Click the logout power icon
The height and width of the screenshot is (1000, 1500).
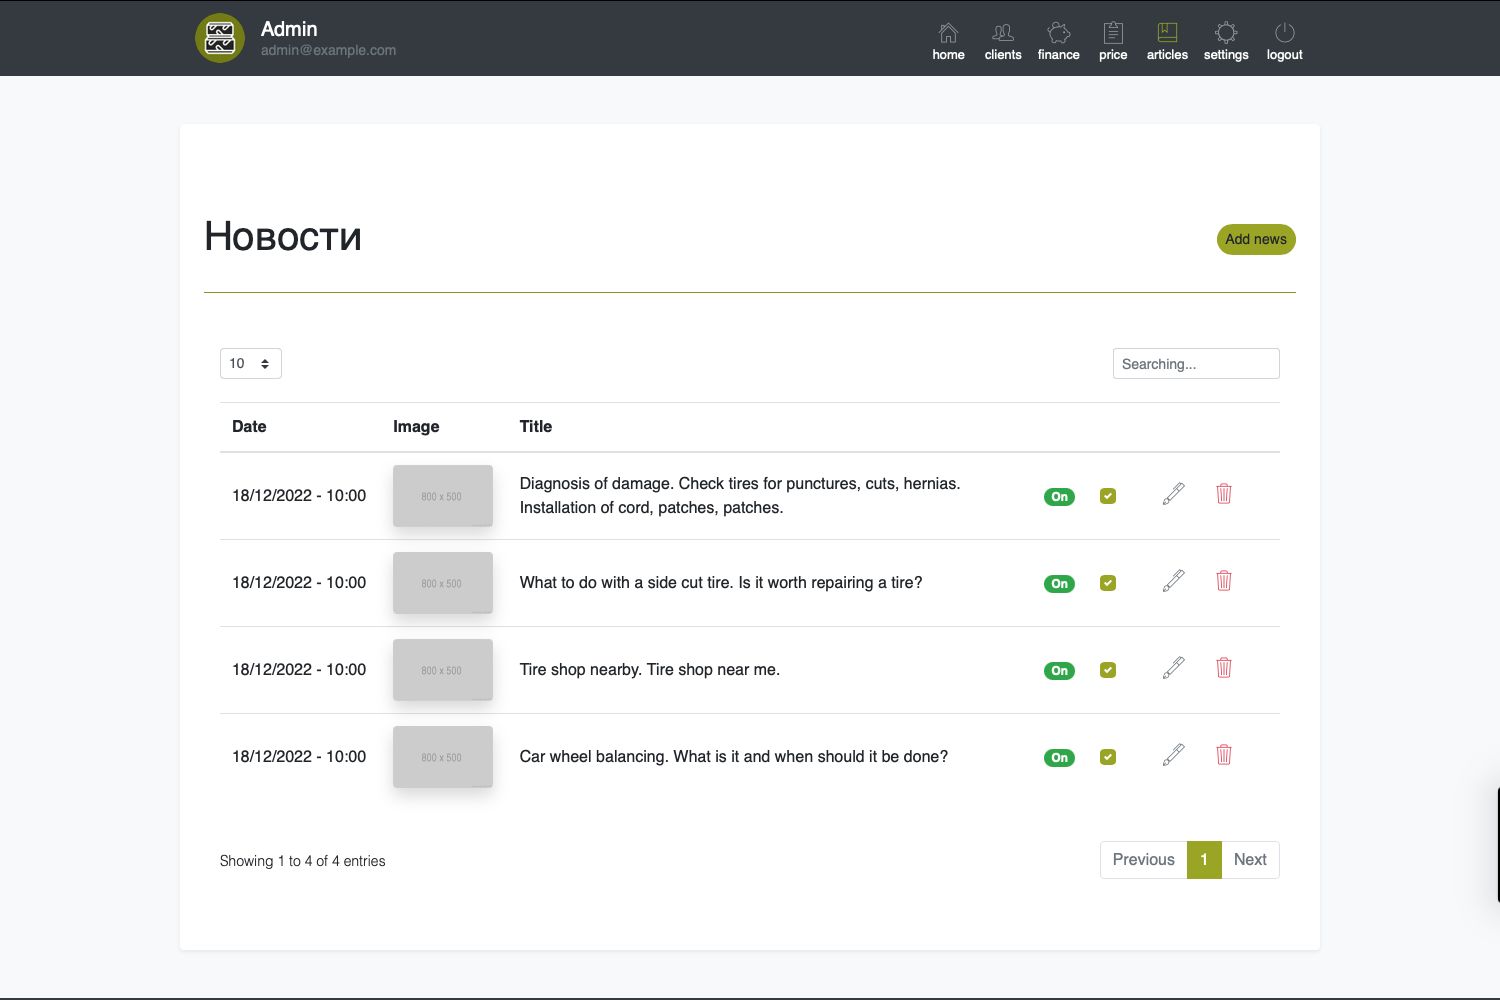pyautogui.click(x=1284, y=34)
